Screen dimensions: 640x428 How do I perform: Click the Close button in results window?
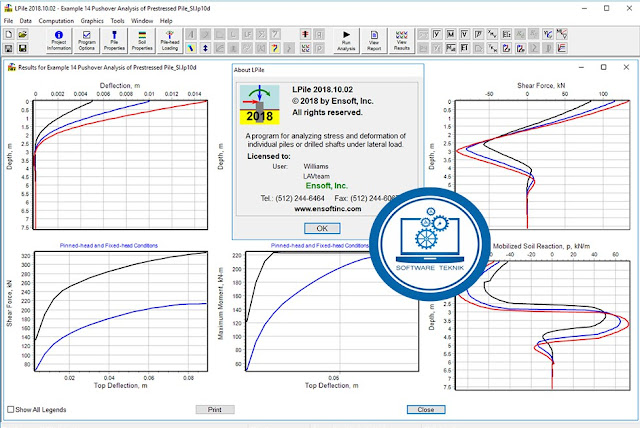426,410
